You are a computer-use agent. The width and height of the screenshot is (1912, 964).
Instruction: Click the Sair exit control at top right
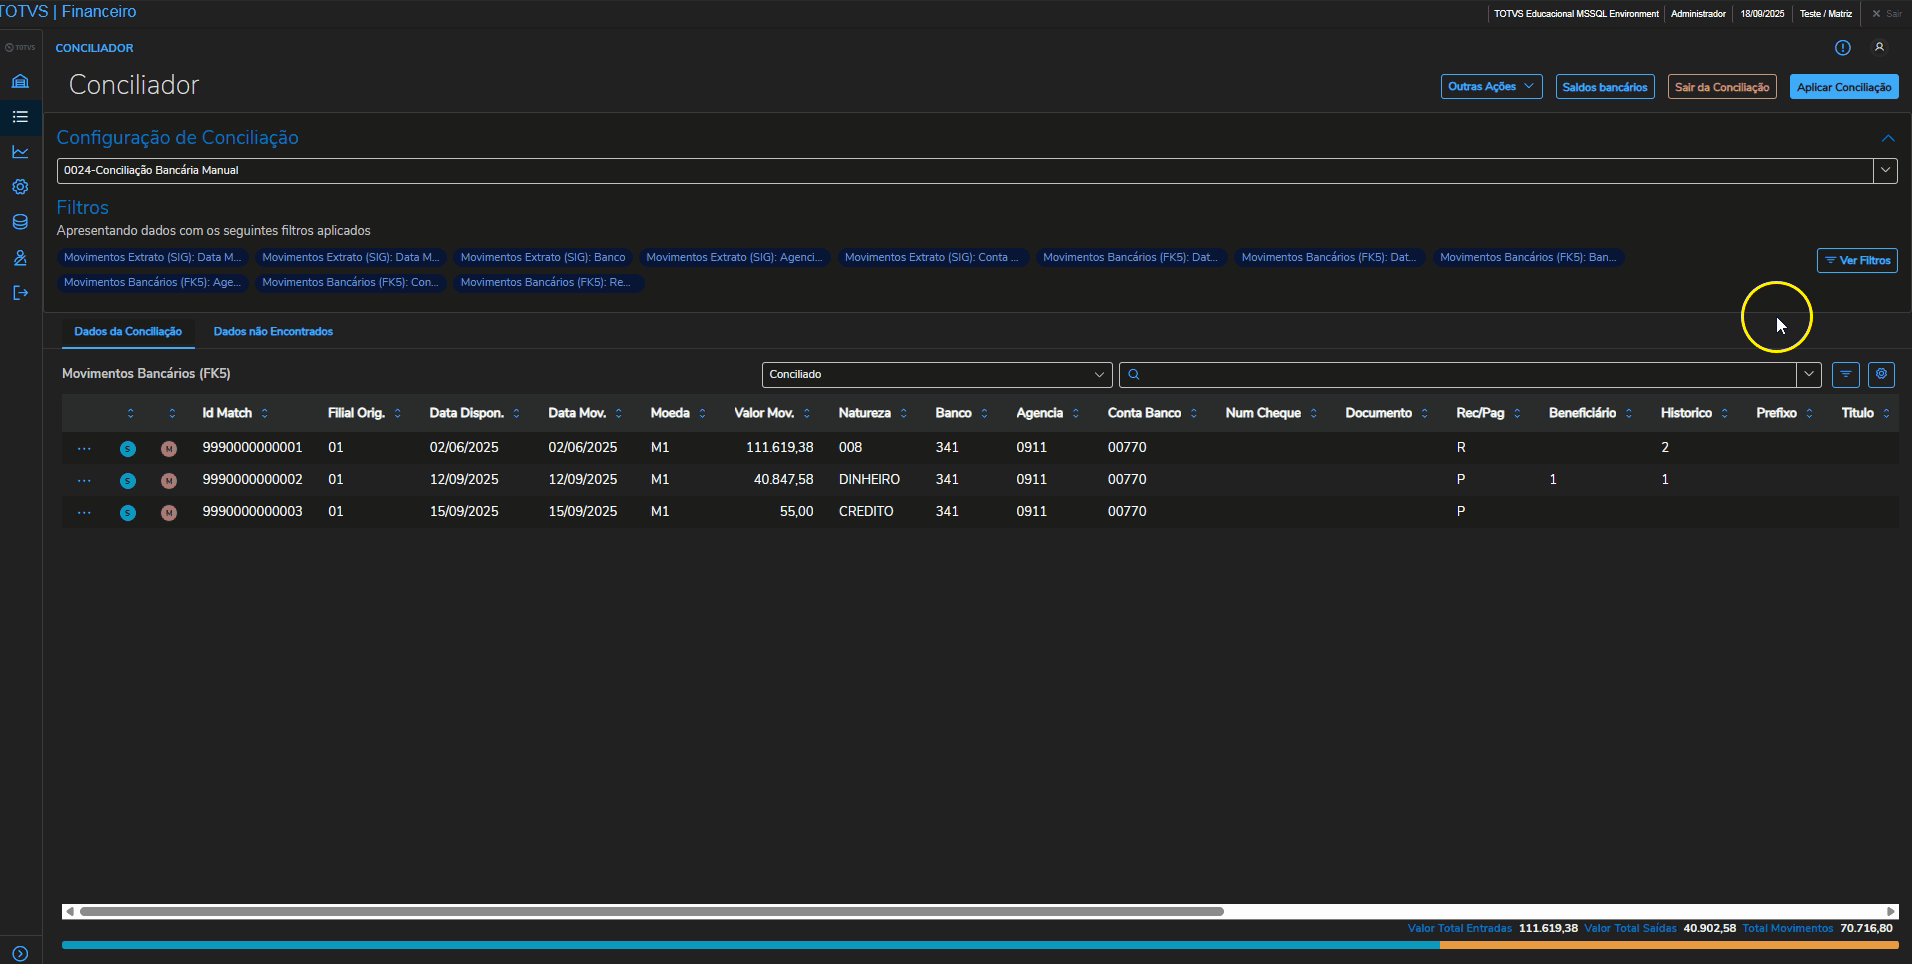click(1887, 14)
